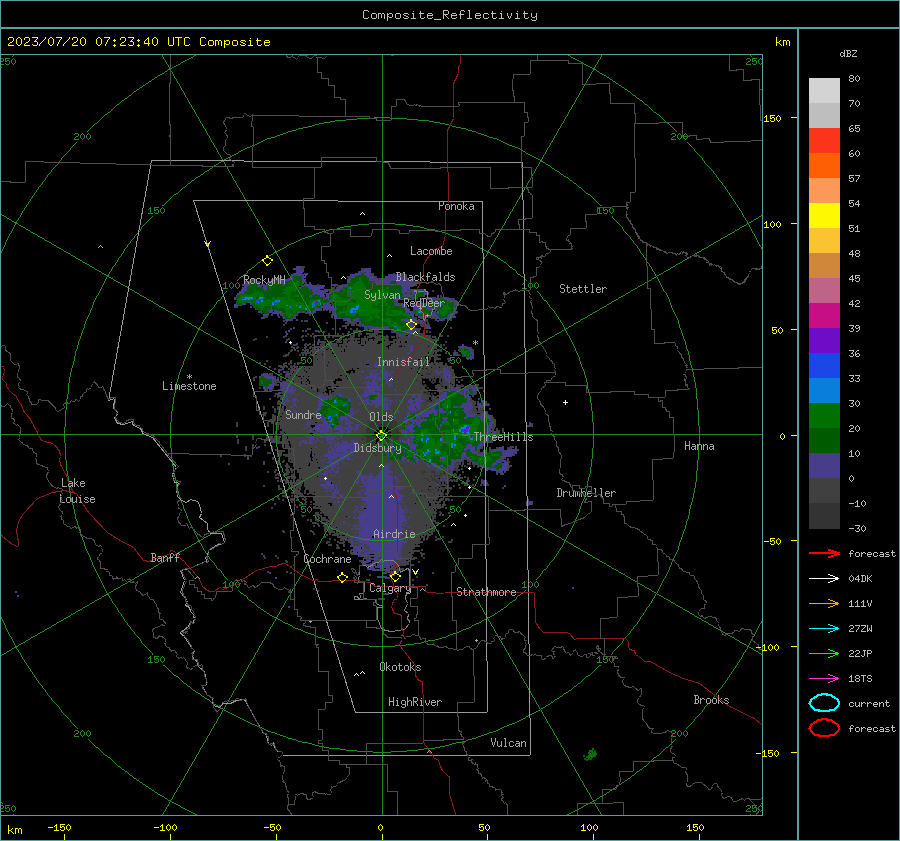Click the yellow diamond marker near RockyMH

[x=267, y=261]
